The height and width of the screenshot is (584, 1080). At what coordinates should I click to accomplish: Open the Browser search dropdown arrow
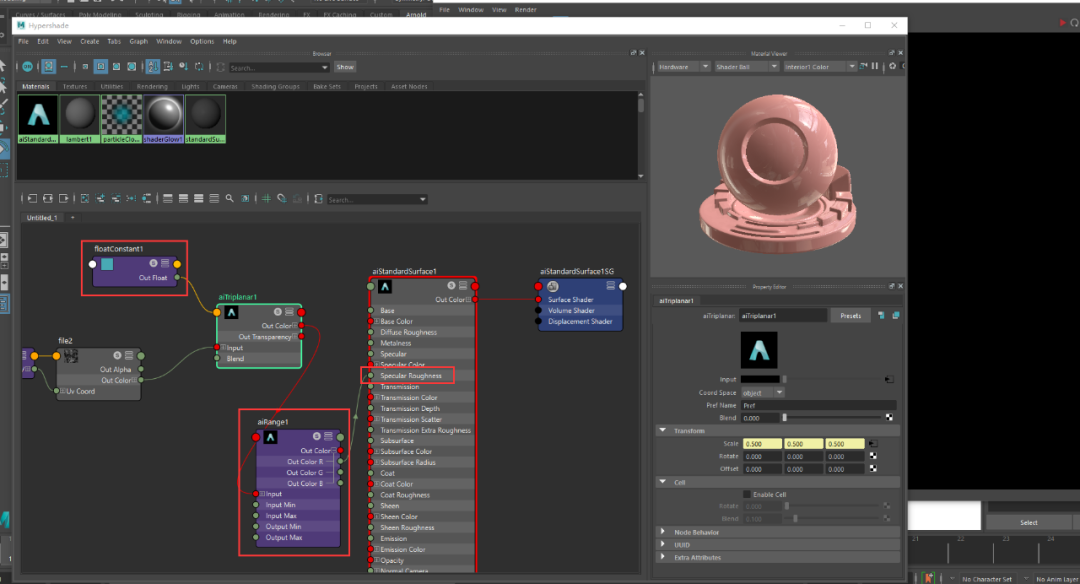tap(325, 67)
